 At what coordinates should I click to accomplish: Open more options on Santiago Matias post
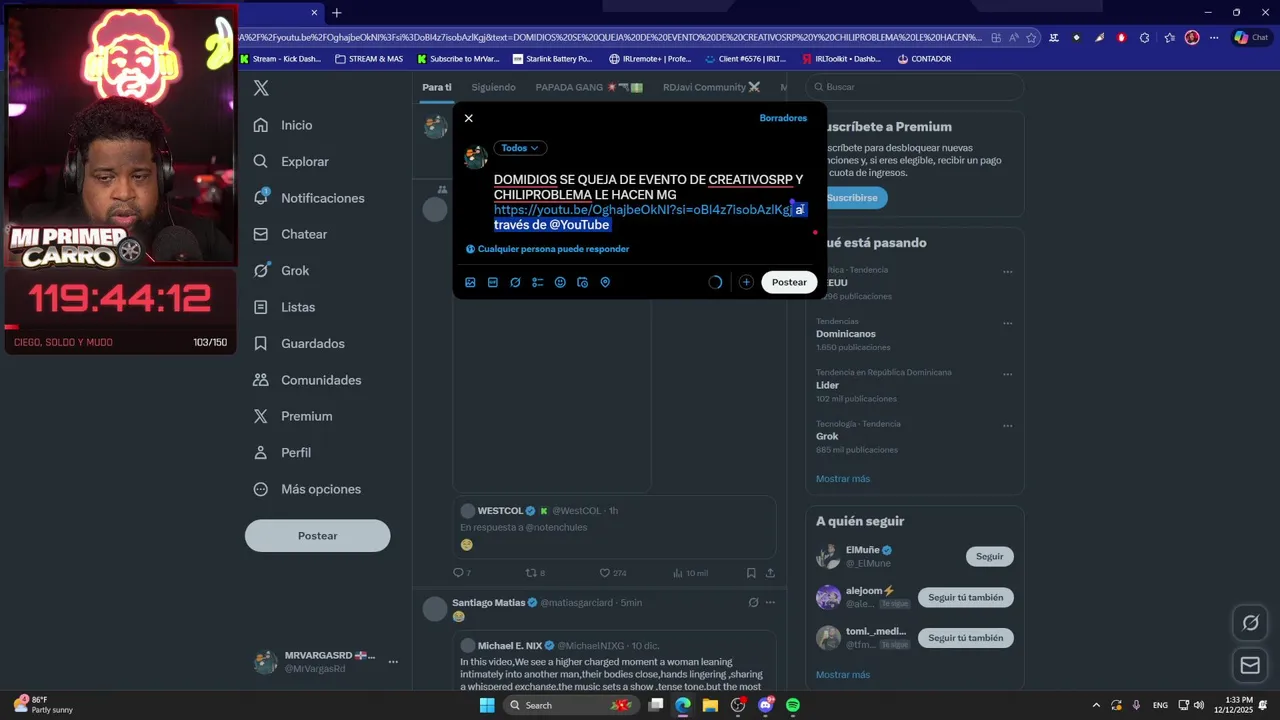point(770,603)
